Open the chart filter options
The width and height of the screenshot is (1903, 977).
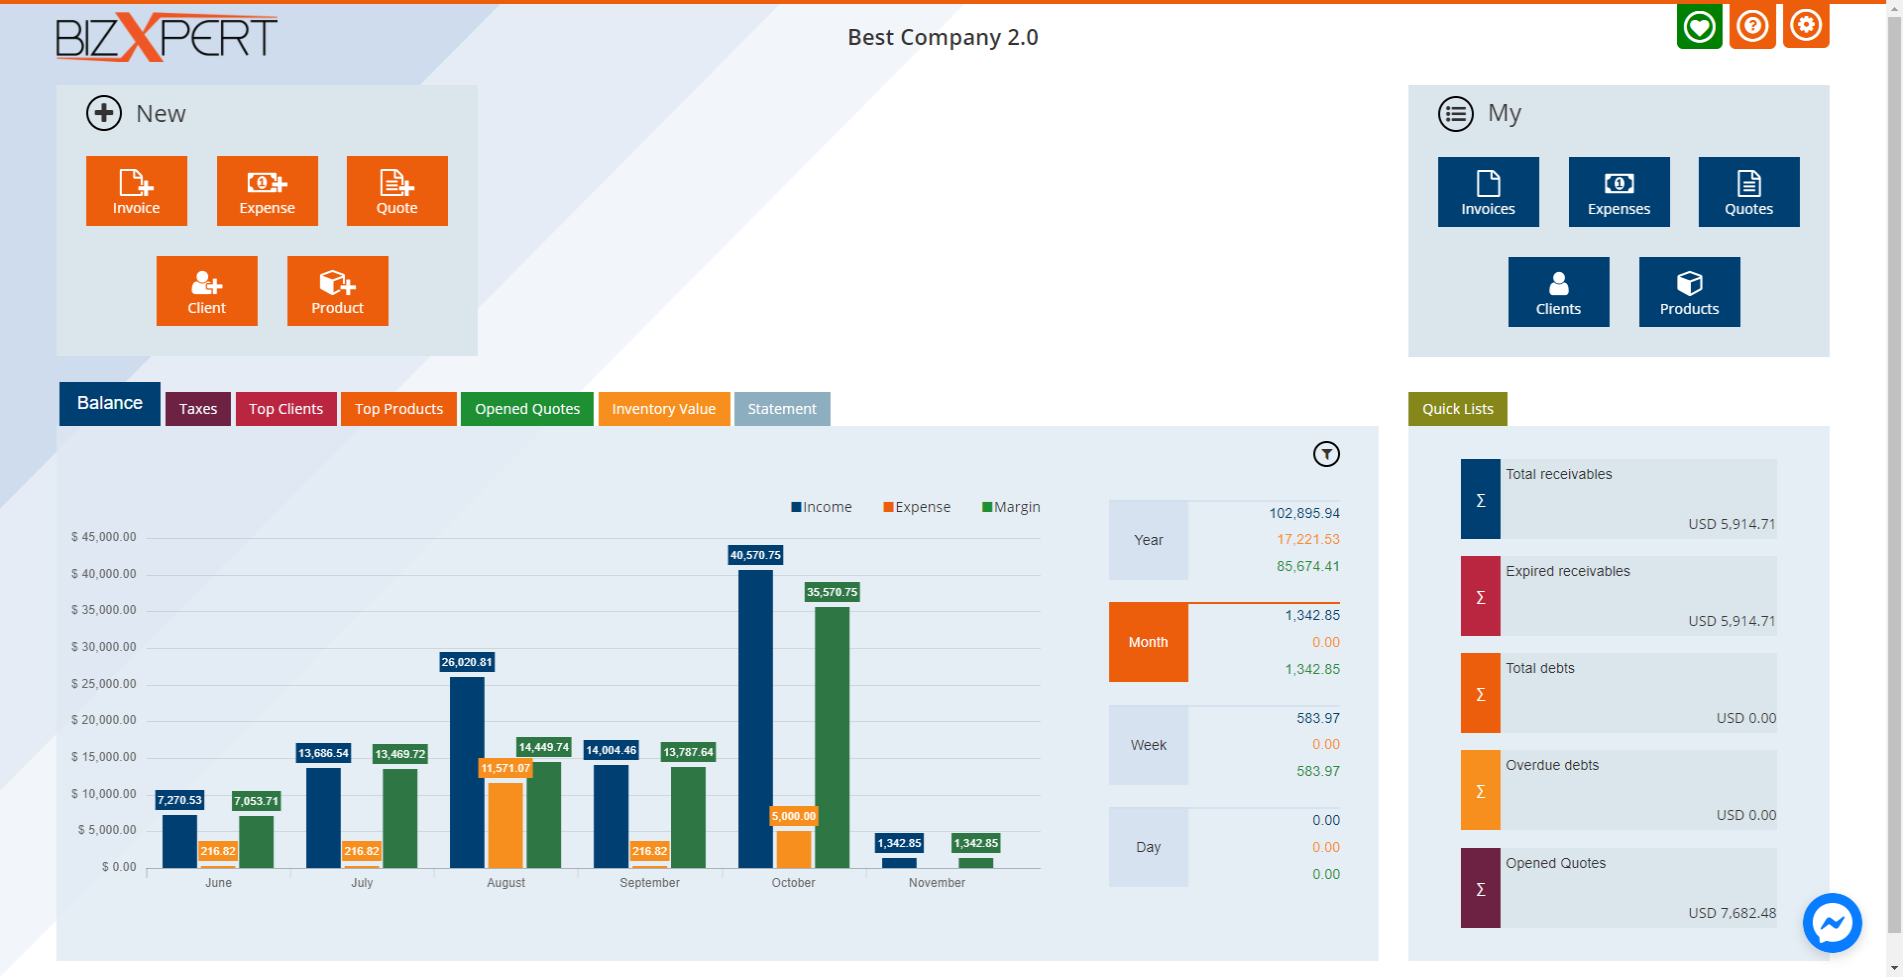coord(1328,453)
